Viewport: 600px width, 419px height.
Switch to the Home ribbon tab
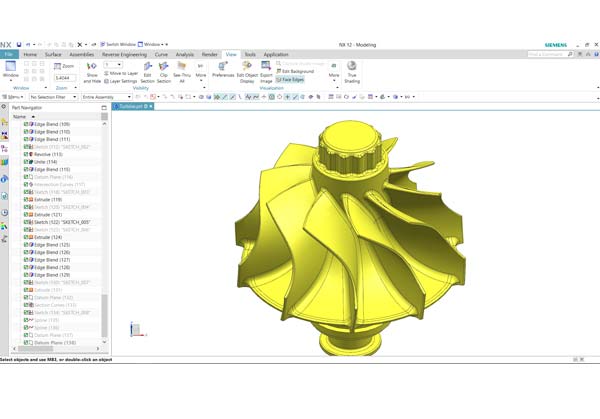(x=30, y=55)
